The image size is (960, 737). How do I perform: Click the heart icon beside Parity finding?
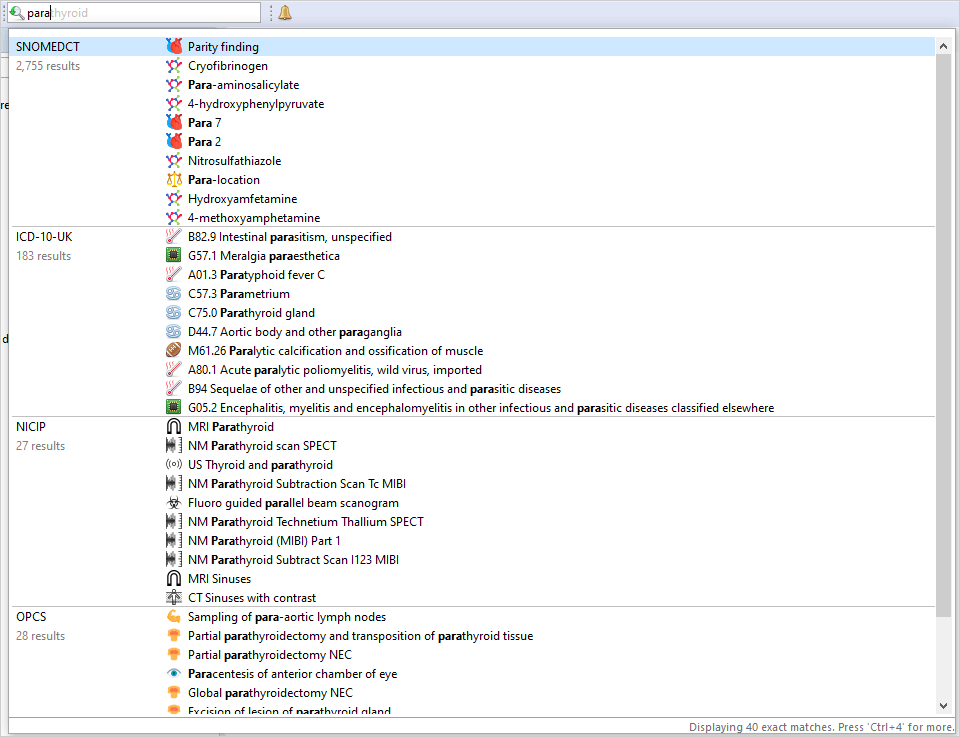click(x=174, y=47)
